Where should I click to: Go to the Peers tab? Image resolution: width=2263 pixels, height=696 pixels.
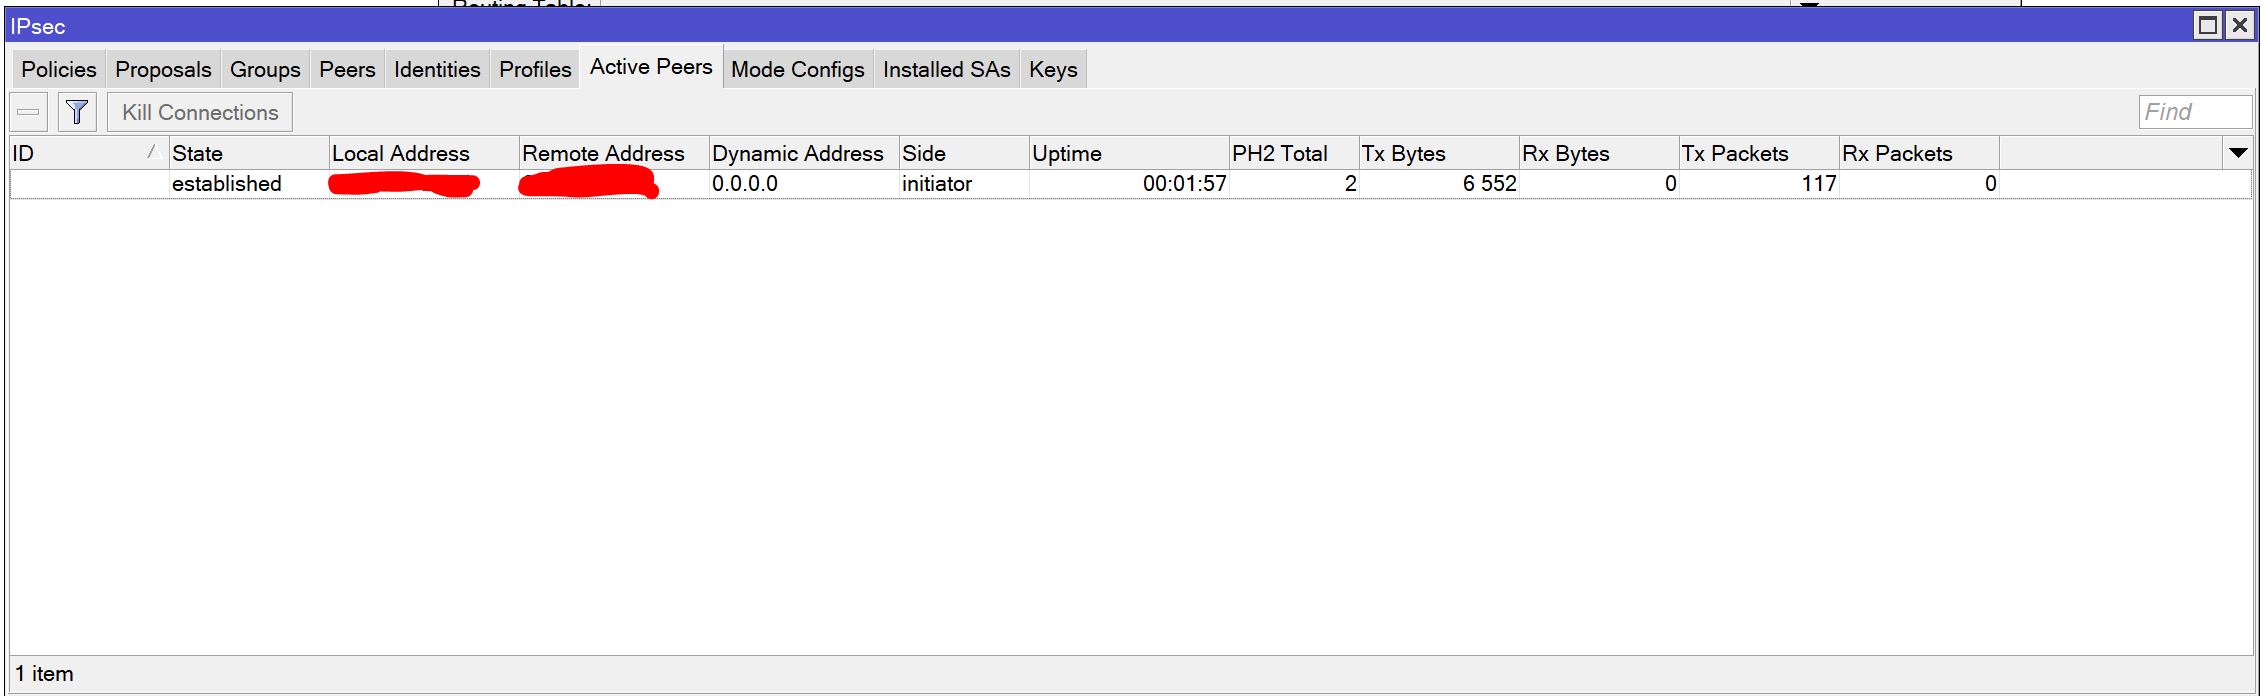pyautogui.click(x=347, y=69)
